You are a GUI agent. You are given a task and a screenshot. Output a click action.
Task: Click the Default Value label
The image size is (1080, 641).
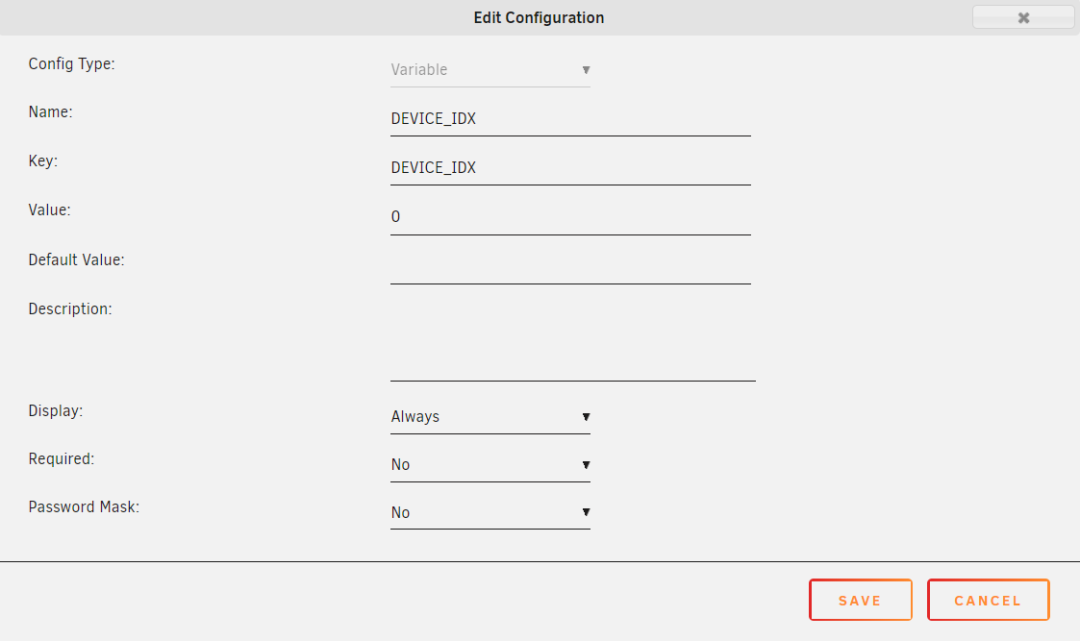pyautogui.click(x=76, y=260)
